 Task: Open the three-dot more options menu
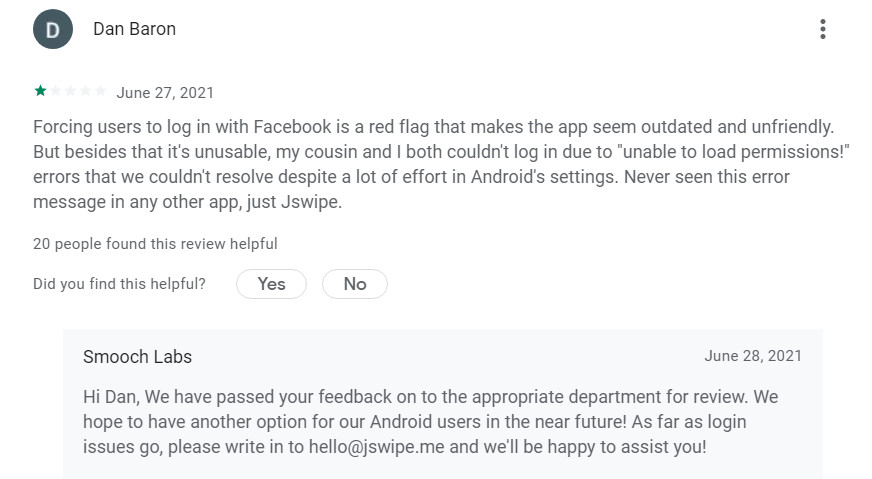coord(823,29)
